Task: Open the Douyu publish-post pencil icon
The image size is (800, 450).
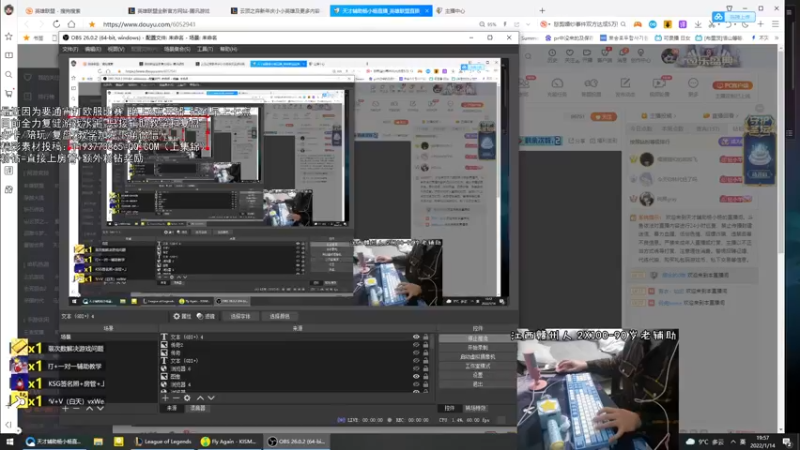Action: click(x=625, y=83)
